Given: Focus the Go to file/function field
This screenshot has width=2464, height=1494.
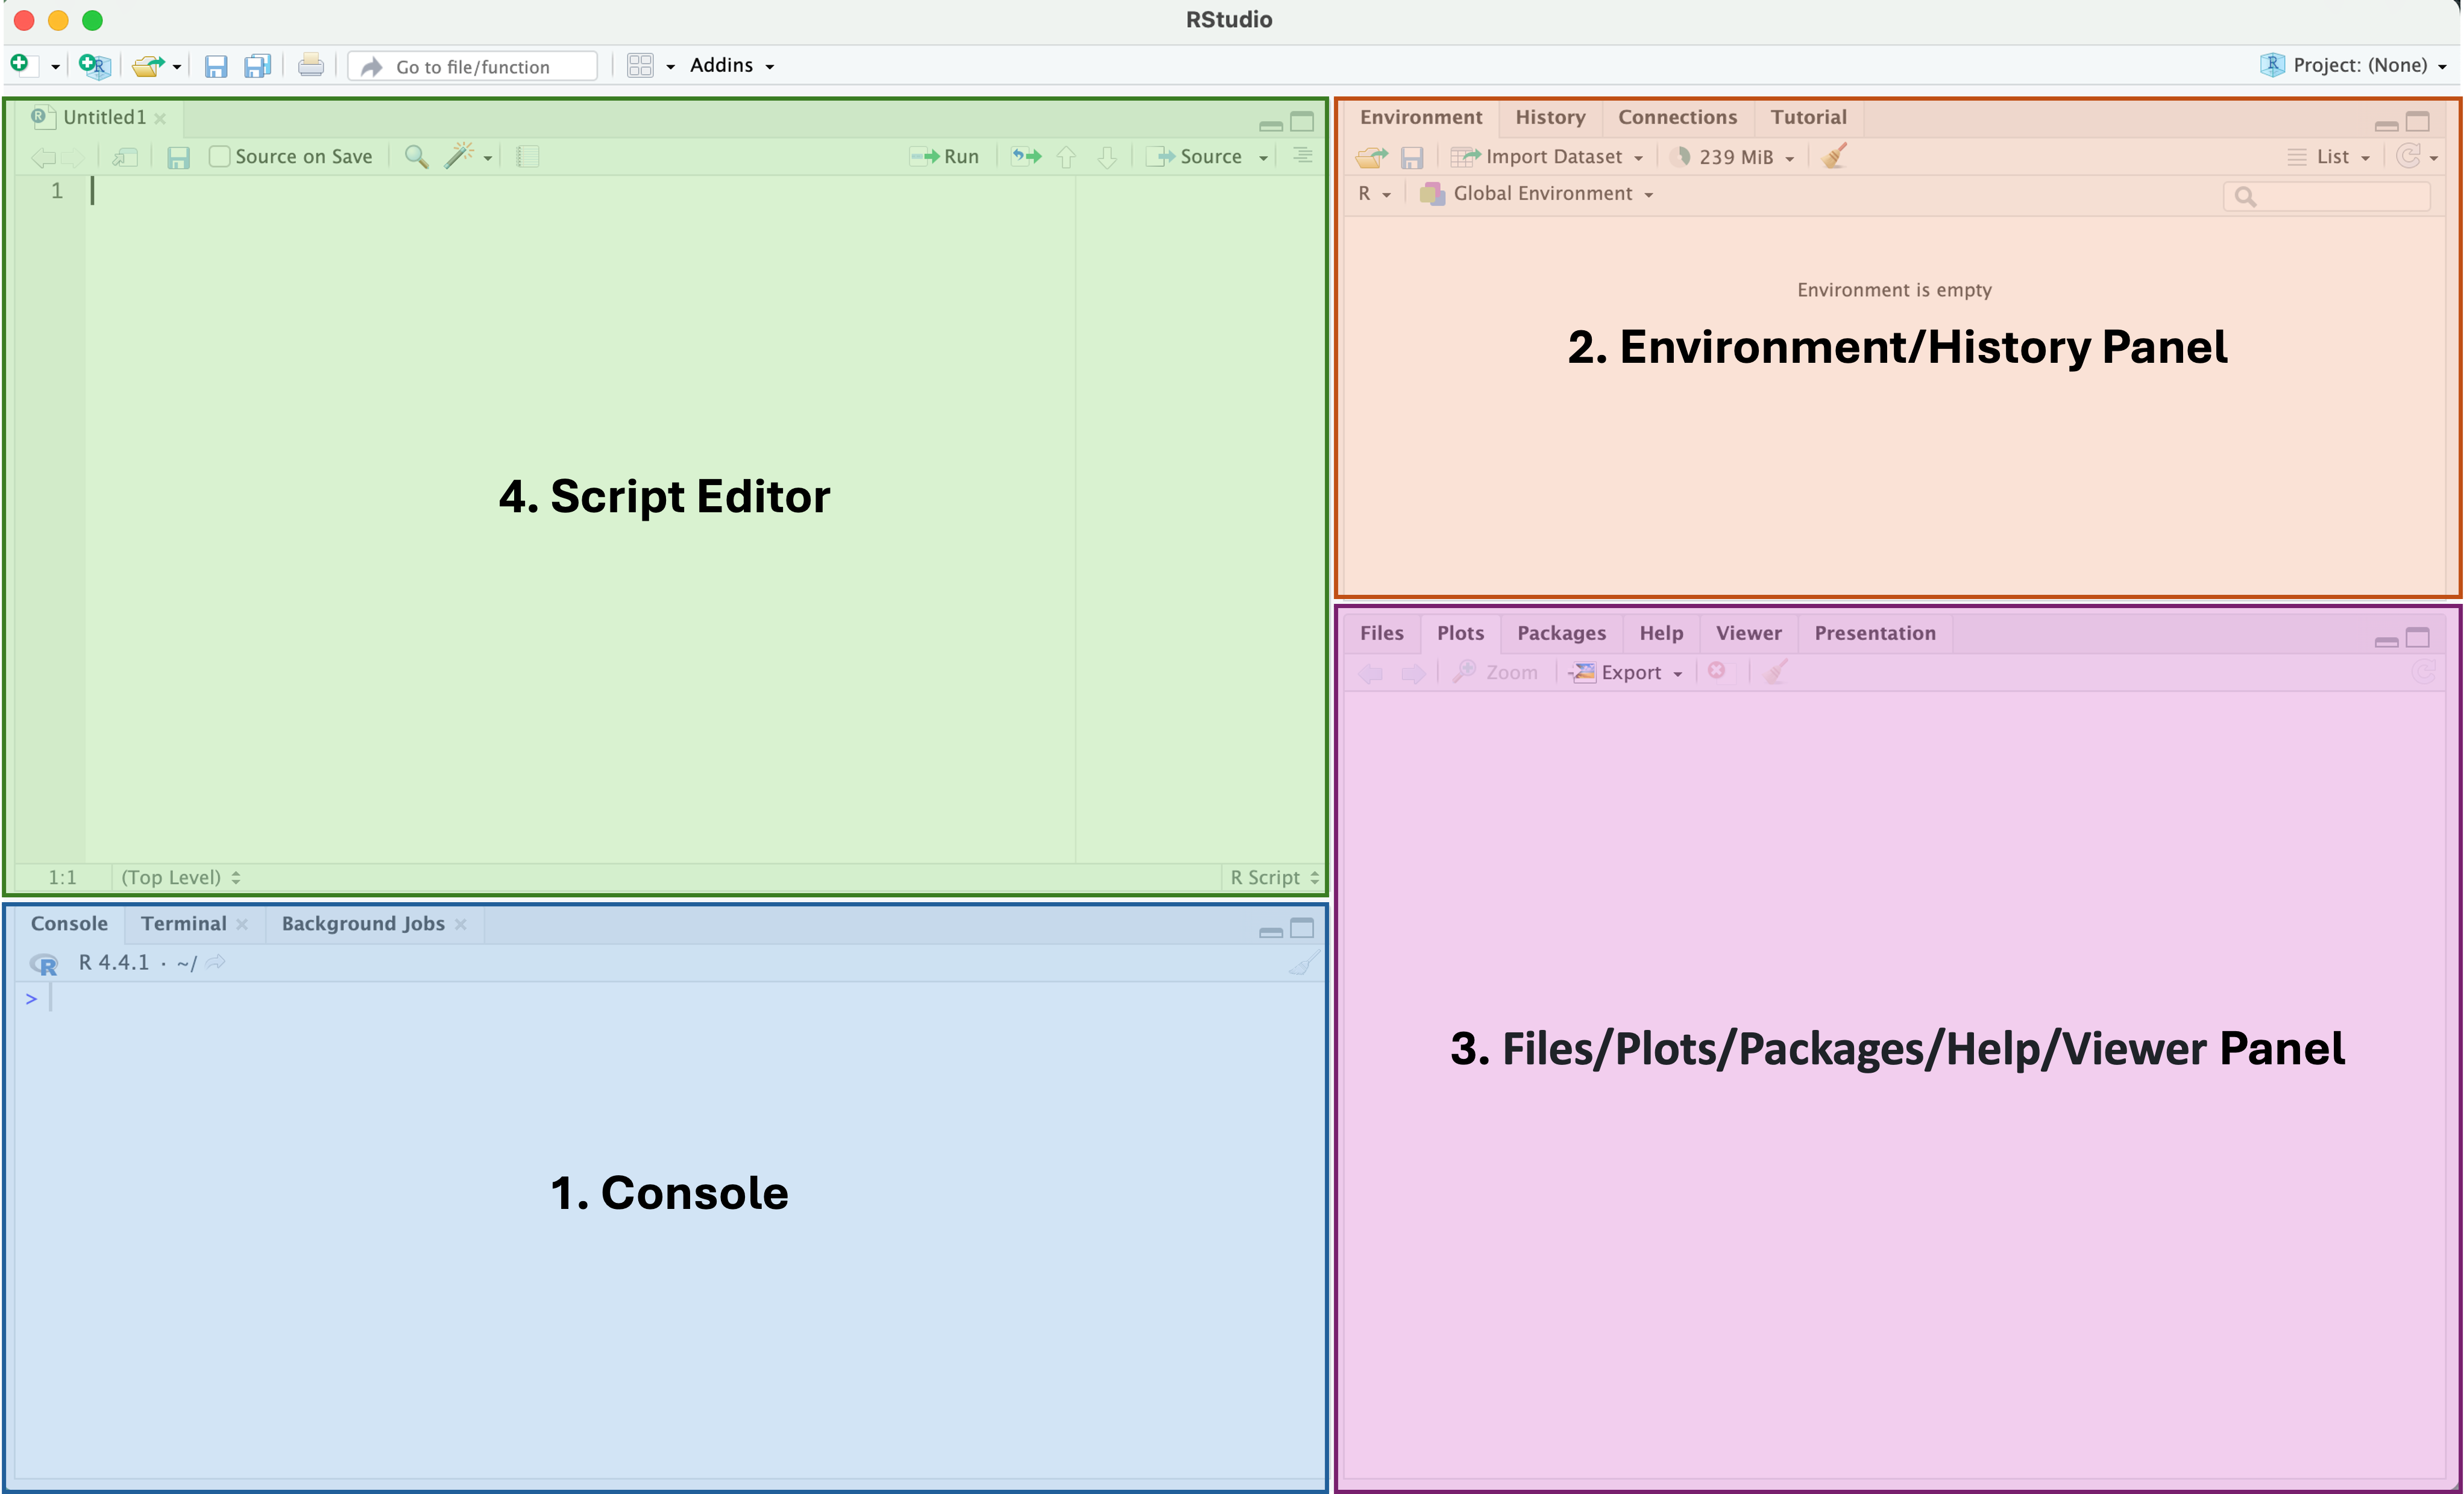Looking at the screenshot, I should click(x=473, y=66).
